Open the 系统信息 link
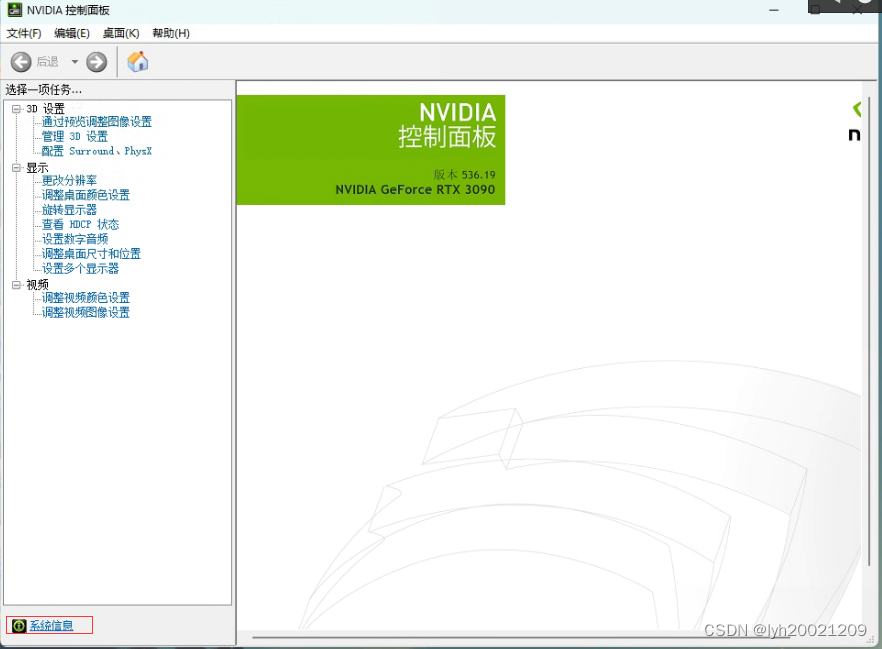The width and height of the screenshot is (882, 649). (51, 625)
